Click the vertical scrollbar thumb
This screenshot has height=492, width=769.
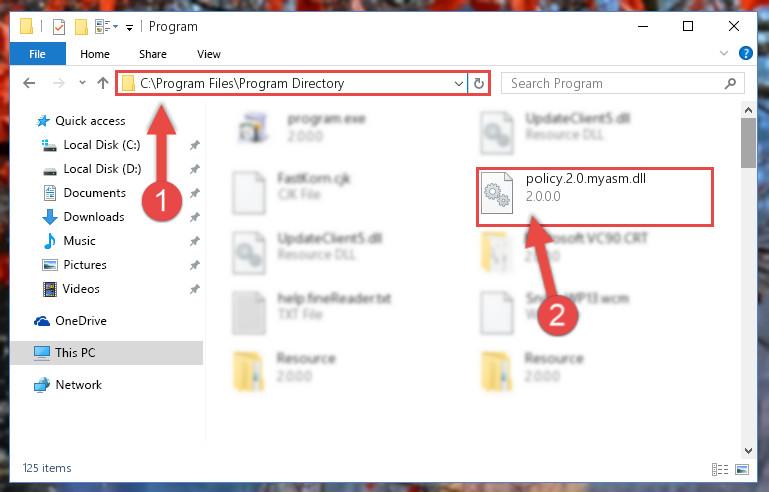[x=748, y=143]
